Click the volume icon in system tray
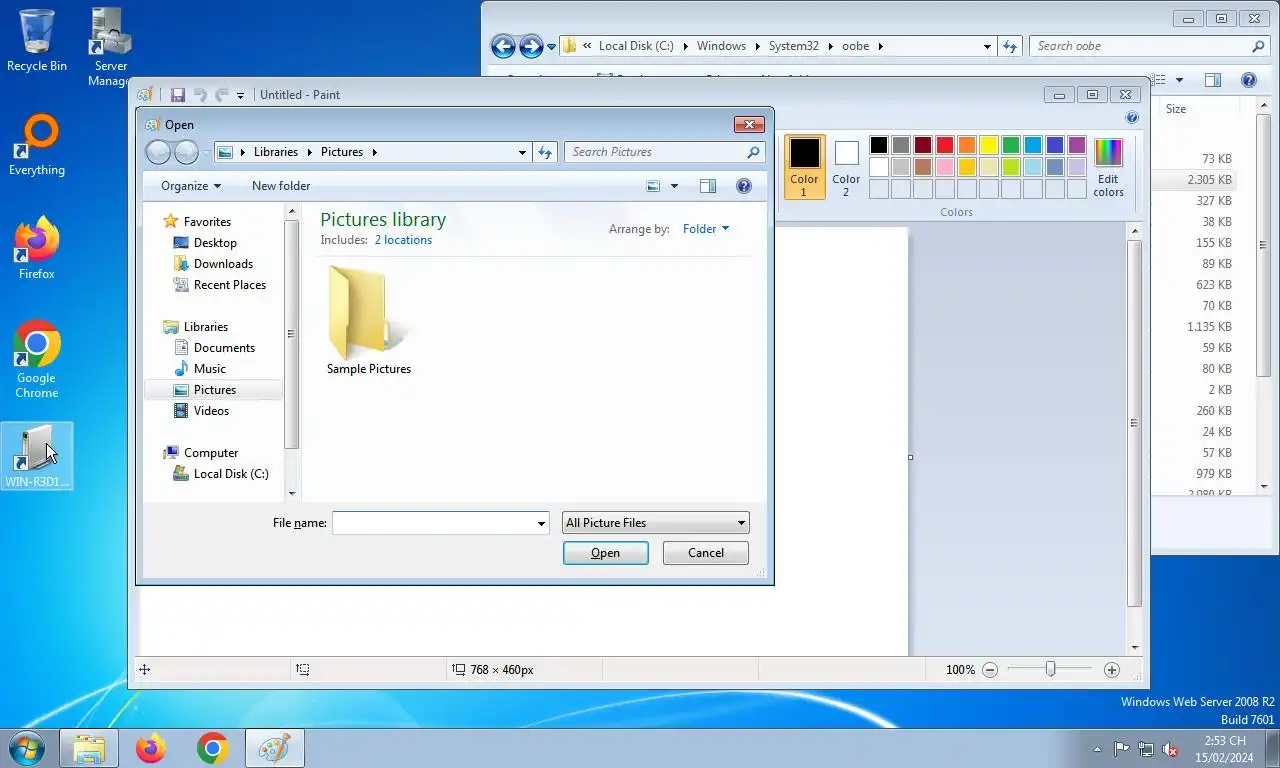Screen dimensions: 1280x768 (x=1169, y=749)
